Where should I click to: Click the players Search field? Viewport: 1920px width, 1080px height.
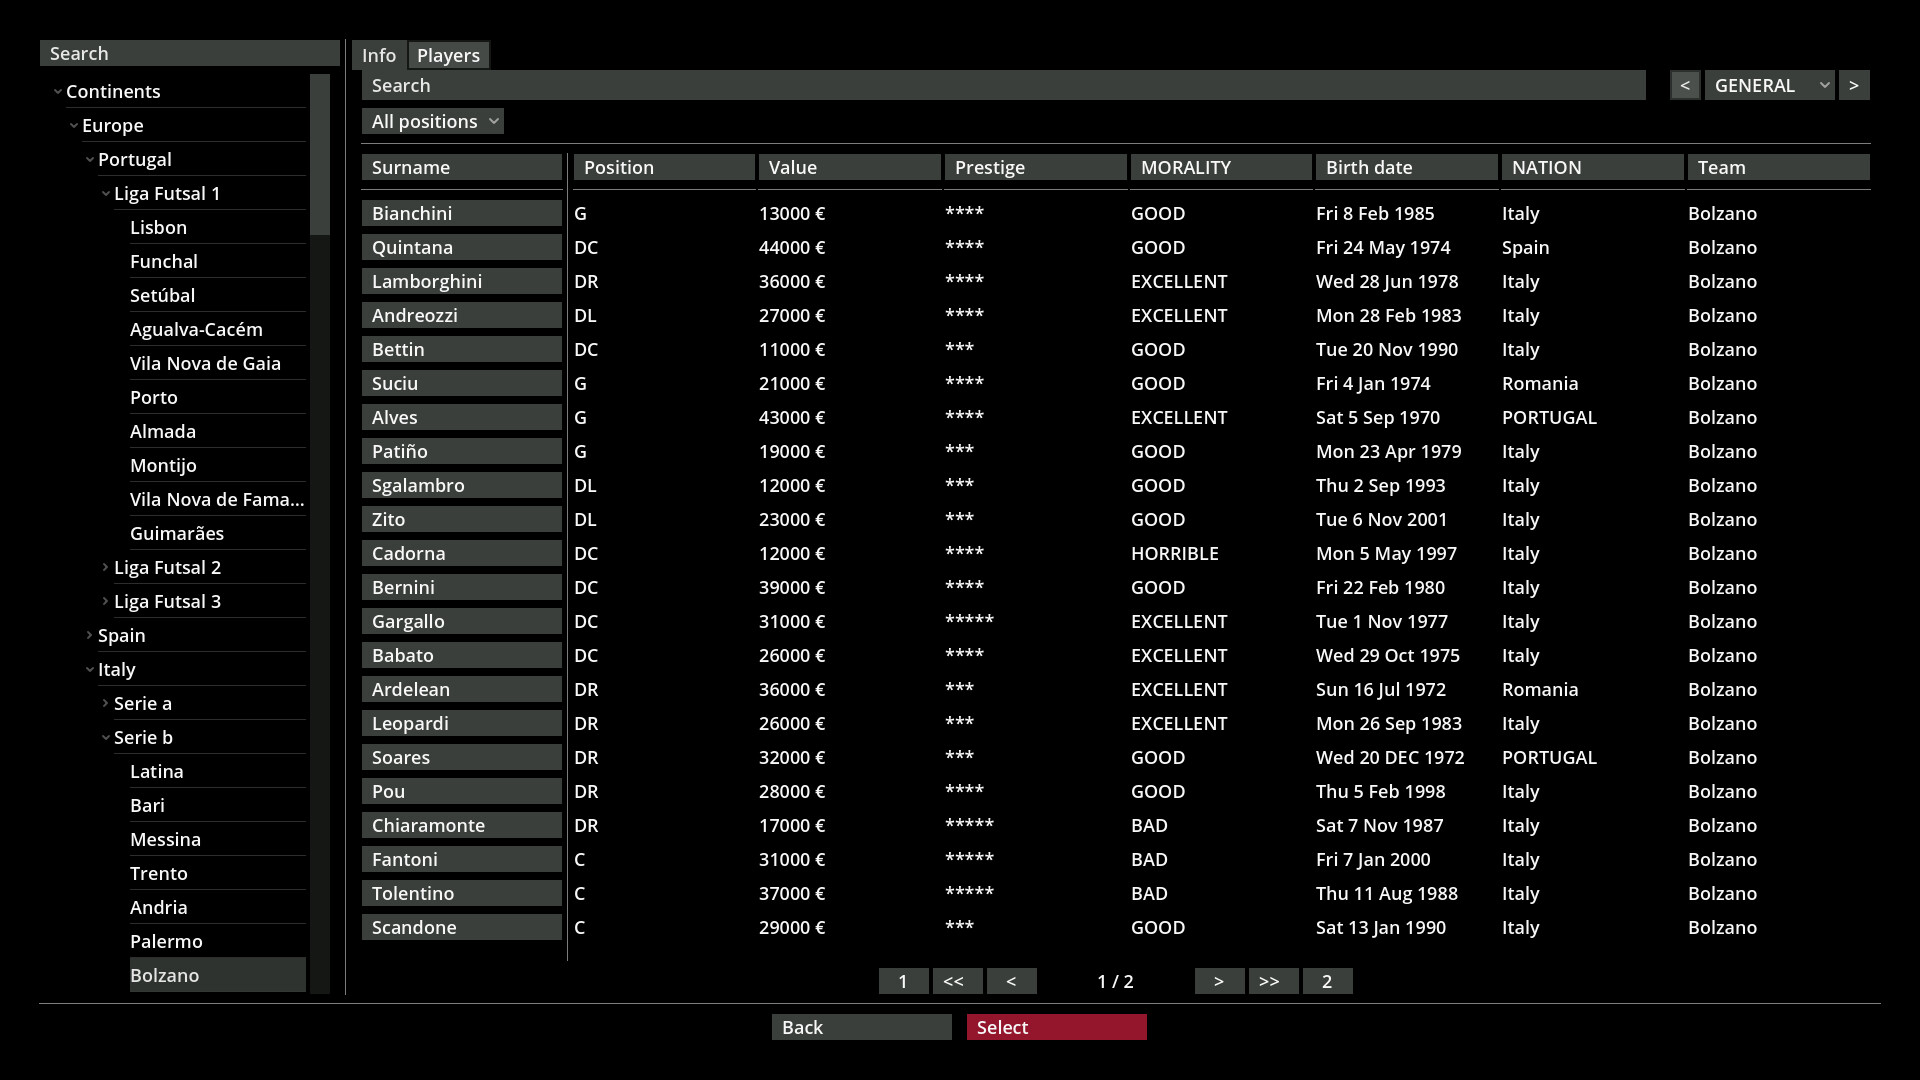click(1003, 85)
